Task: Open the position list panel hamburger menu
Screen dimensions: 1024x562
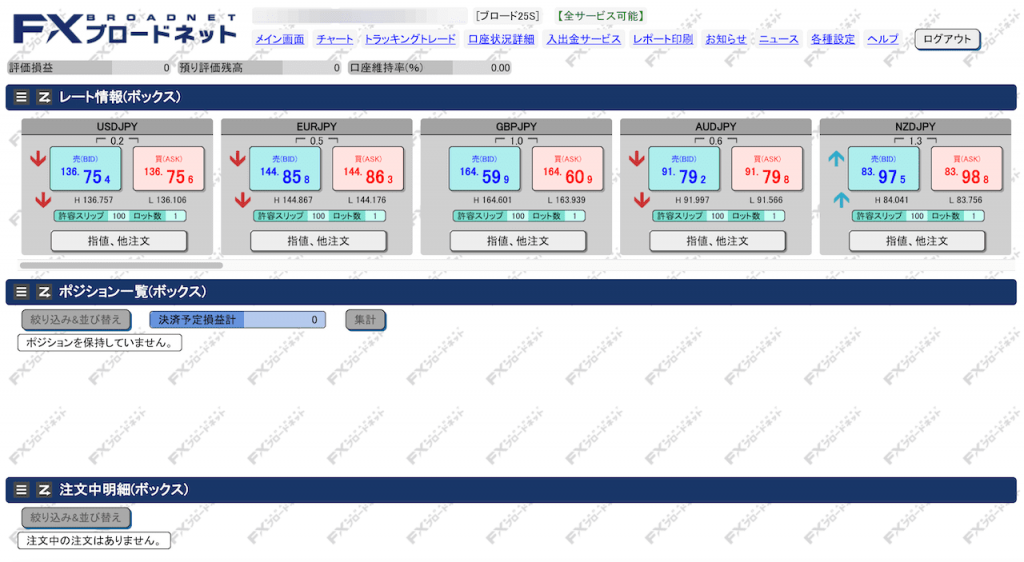Action: tap(21, 292)
